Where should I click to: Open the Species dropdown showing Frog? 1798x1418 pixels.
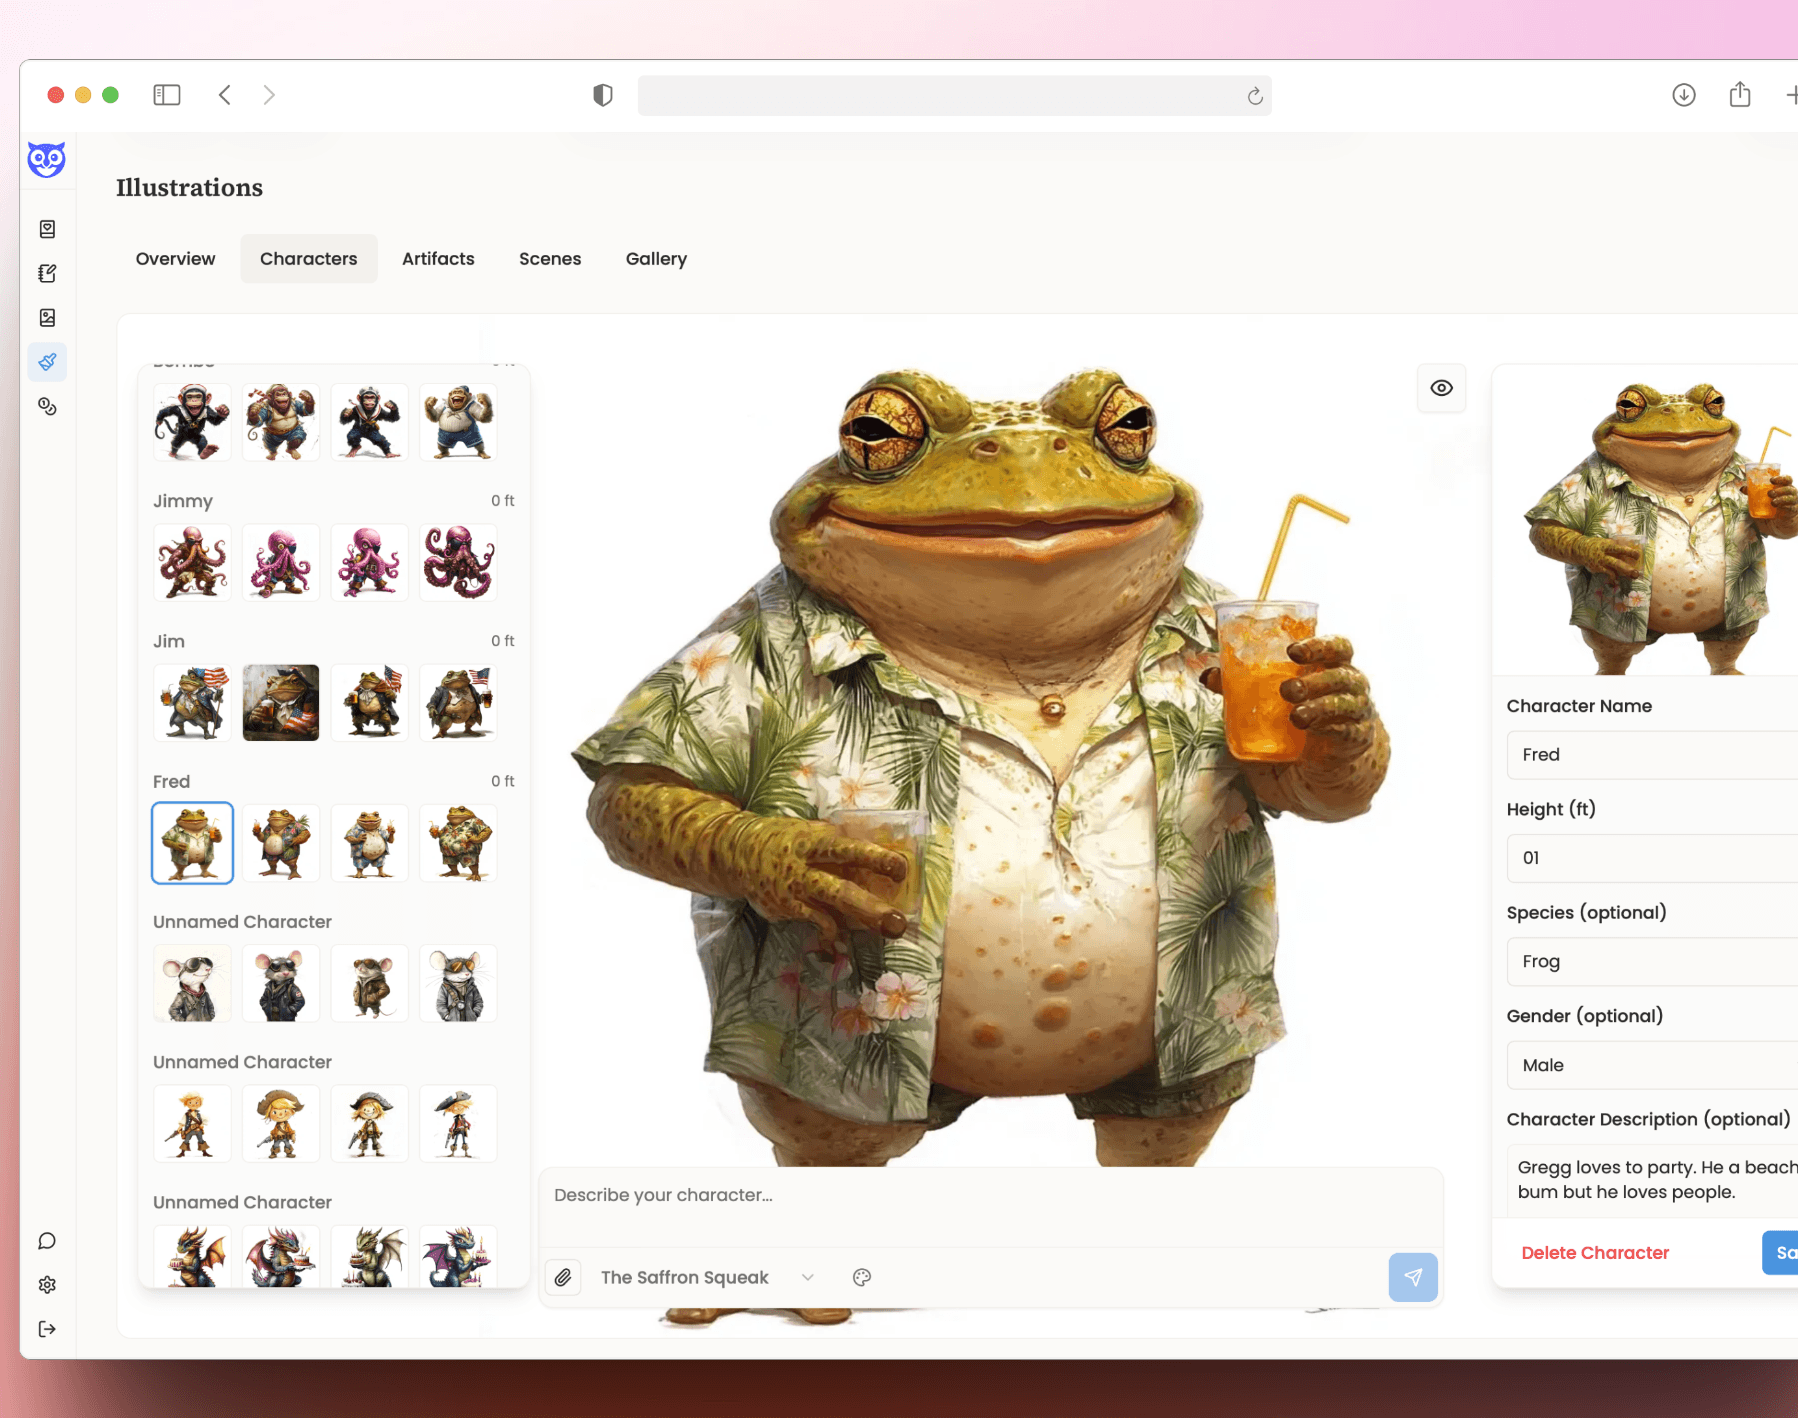coord(1650,961)
